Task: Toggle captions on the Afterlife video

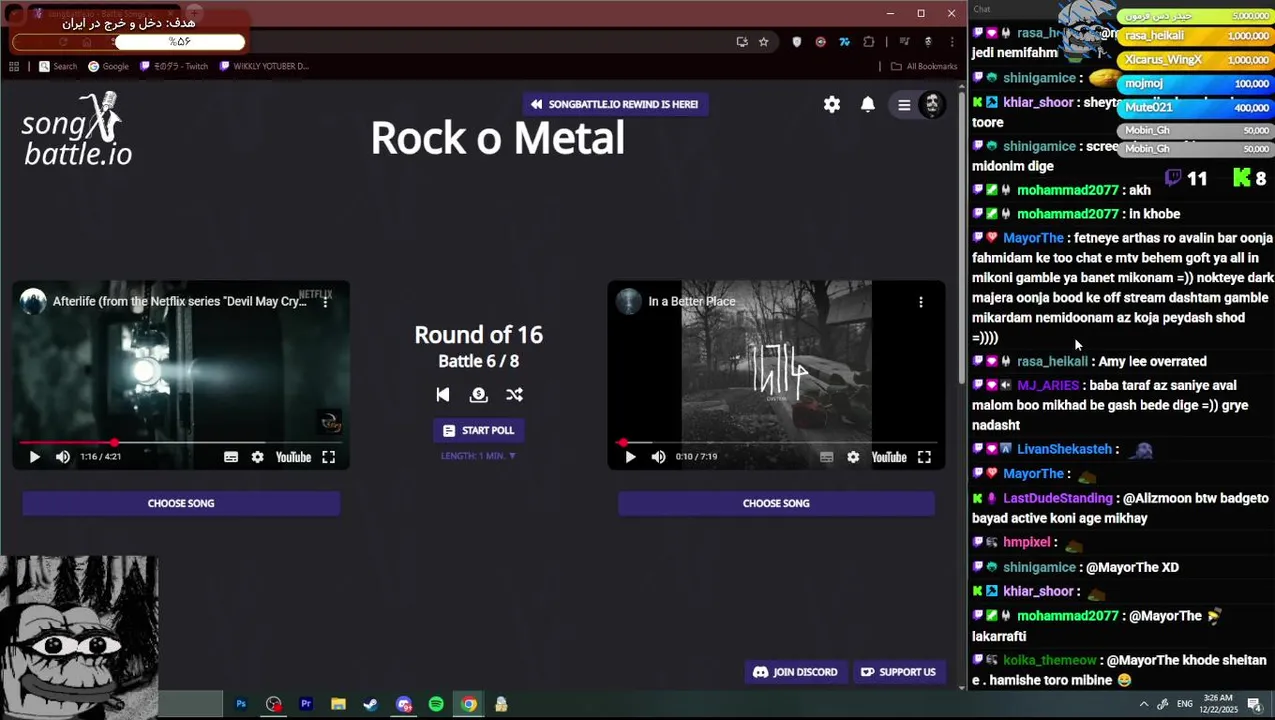Action: (x=231, y=457)
